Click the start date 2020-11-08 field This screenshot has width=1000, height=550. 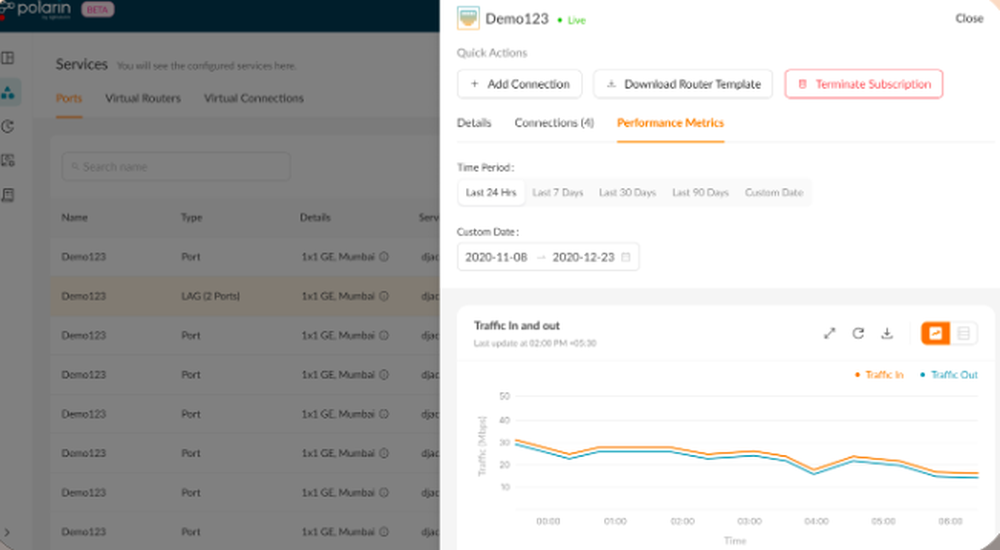coord(496,257)
